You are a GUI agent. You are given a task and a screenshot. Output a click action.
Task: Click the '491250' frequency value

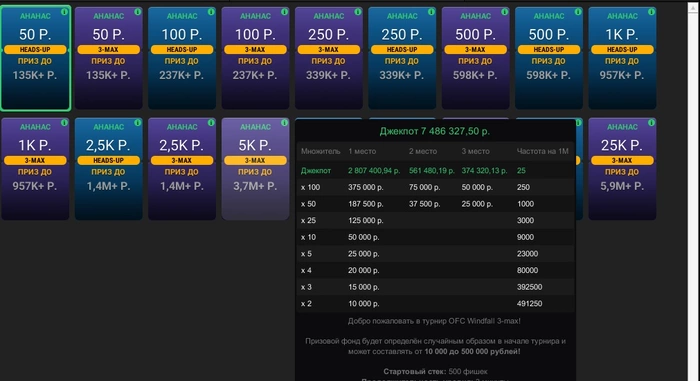point(529,304)
